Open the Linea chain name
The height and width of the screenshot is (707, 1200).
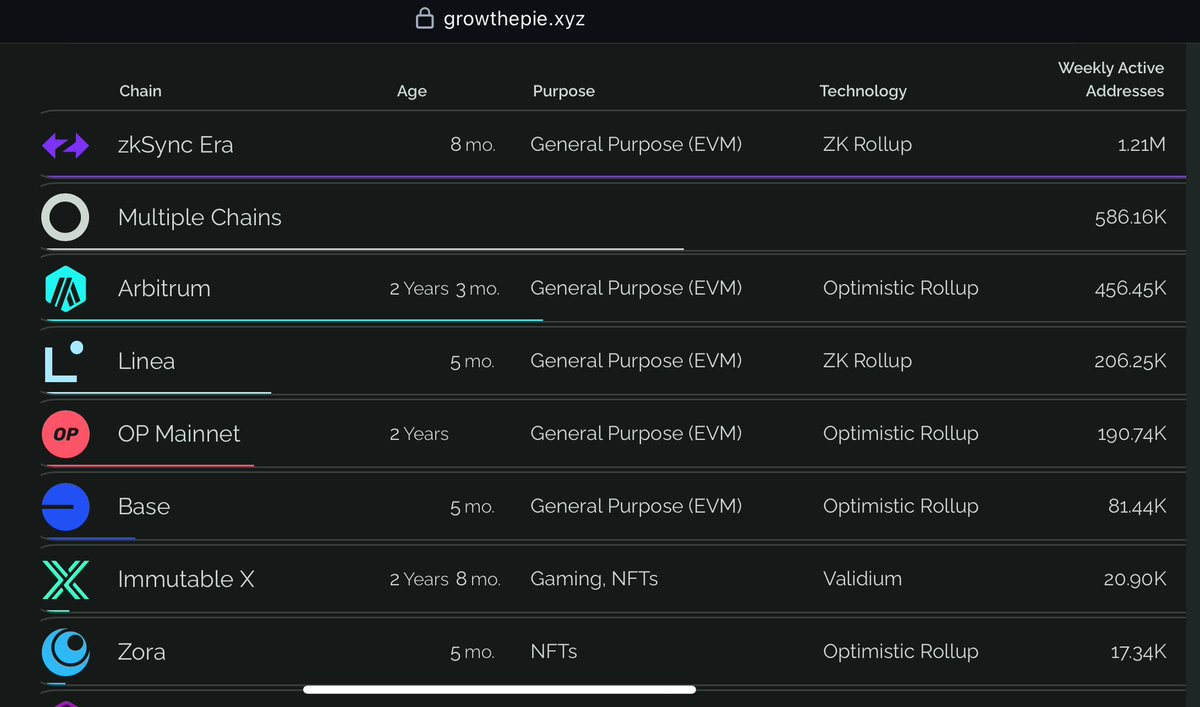pyautogui.click(x=146, y=361)
